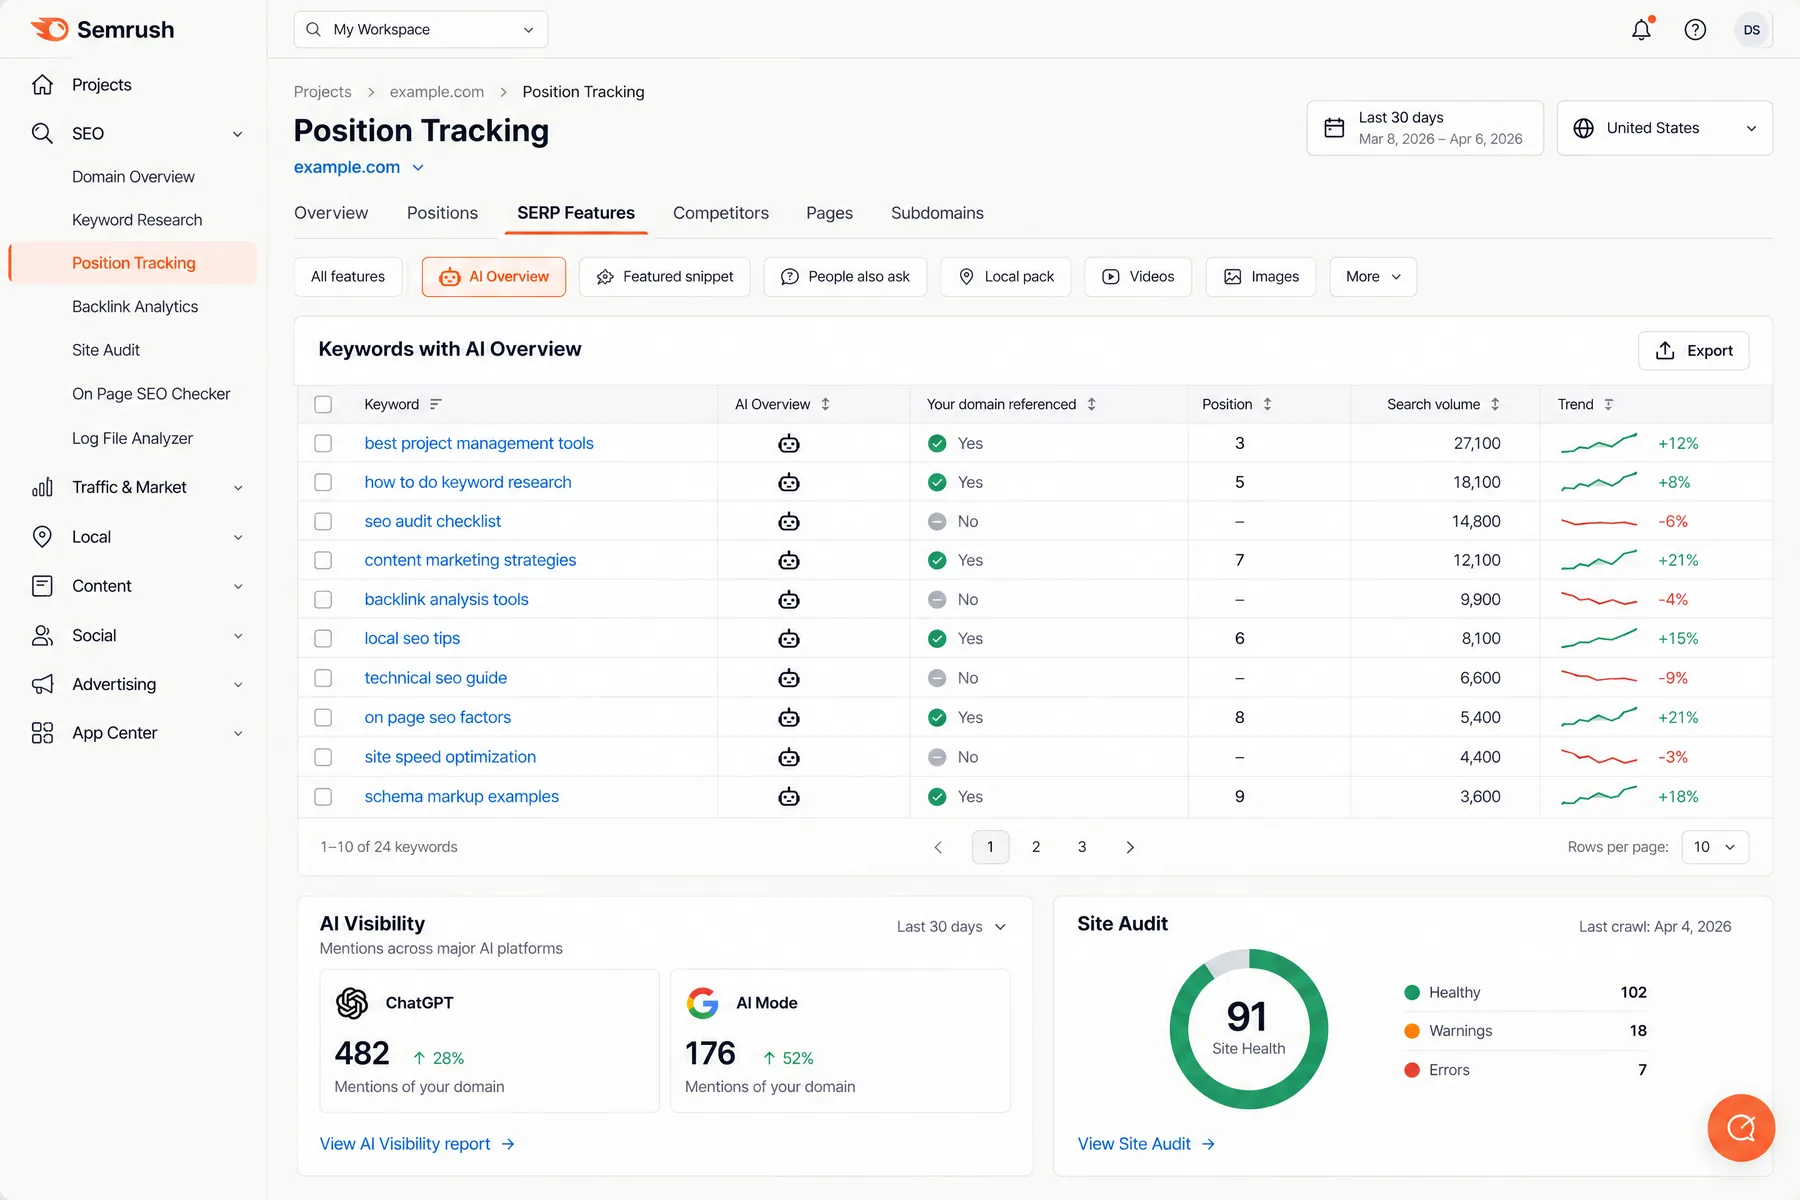Switch to the Competitors tab
1800x1200 pixels.
[x=721, y=213]
